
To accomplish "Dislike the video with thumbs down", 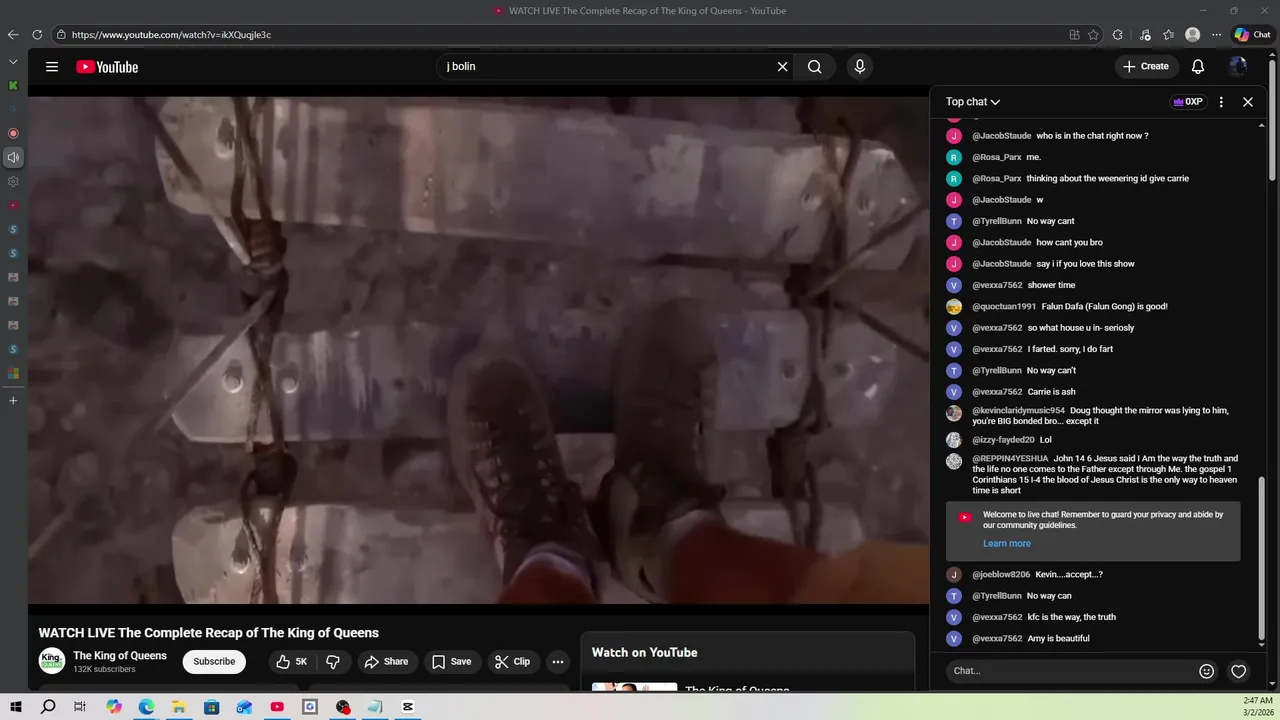I will pyautogui.click(x=333, y=662).
